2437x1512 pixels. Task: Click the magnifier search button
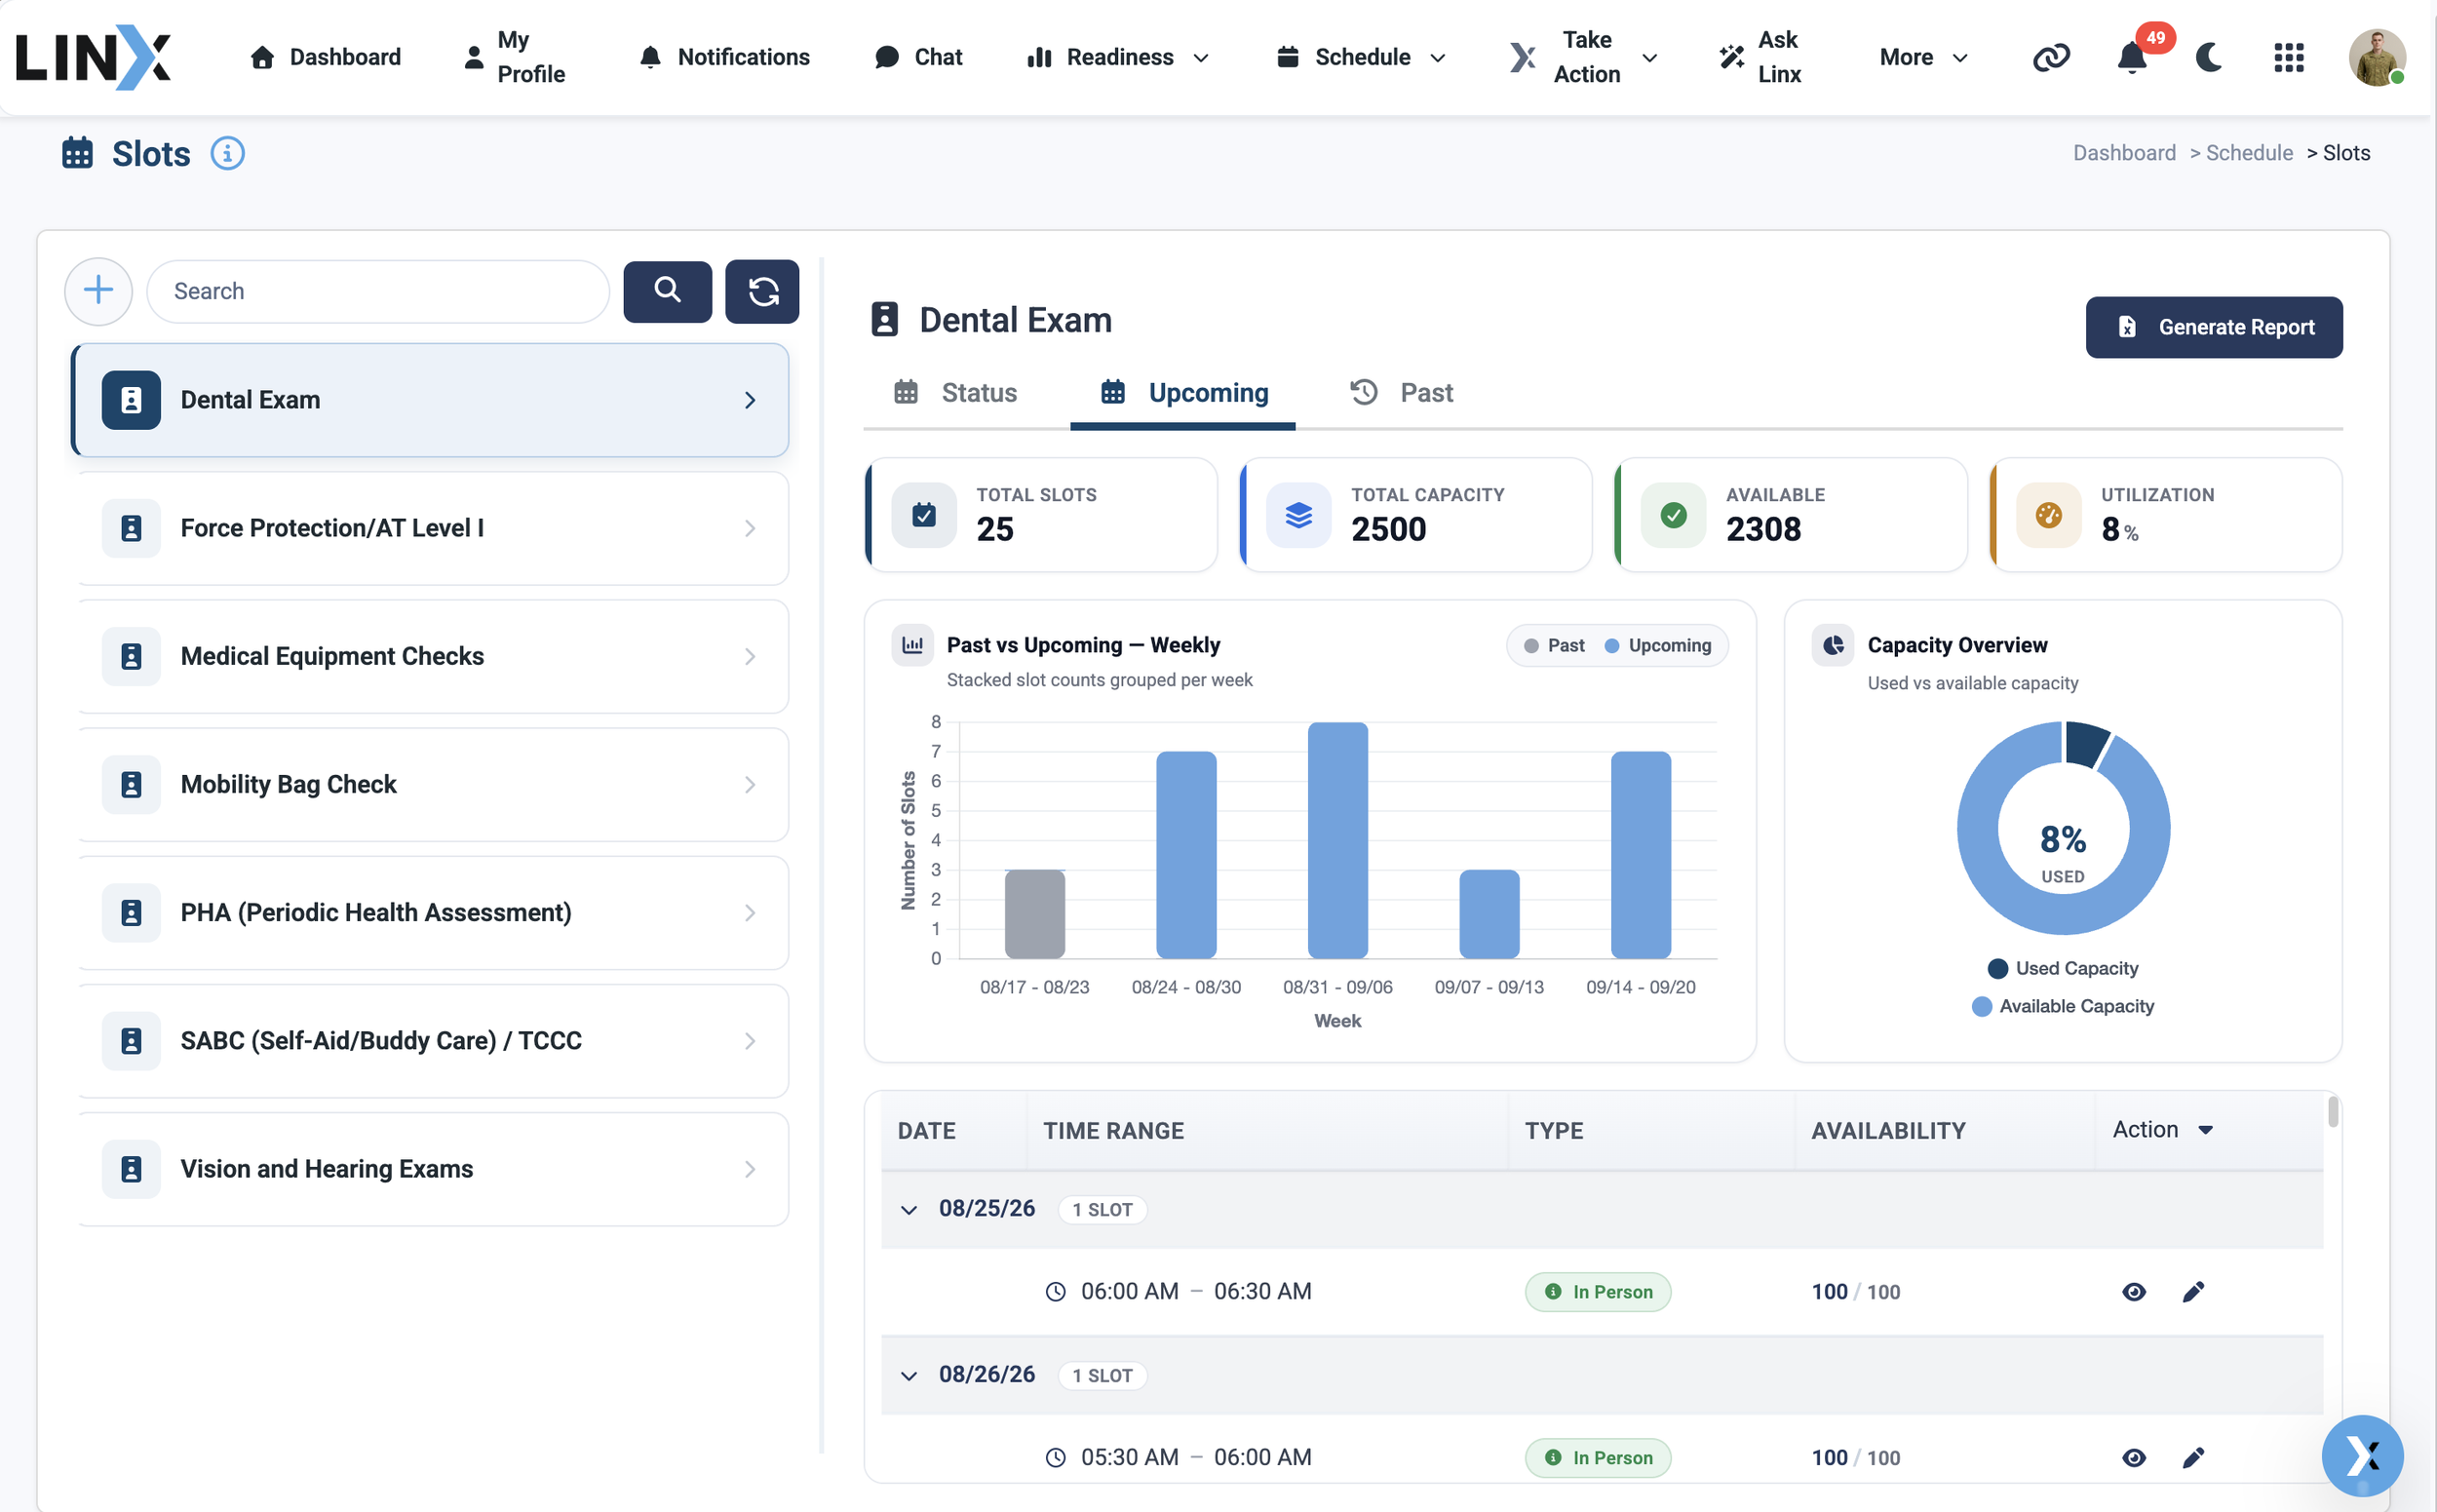pos(667,291)
